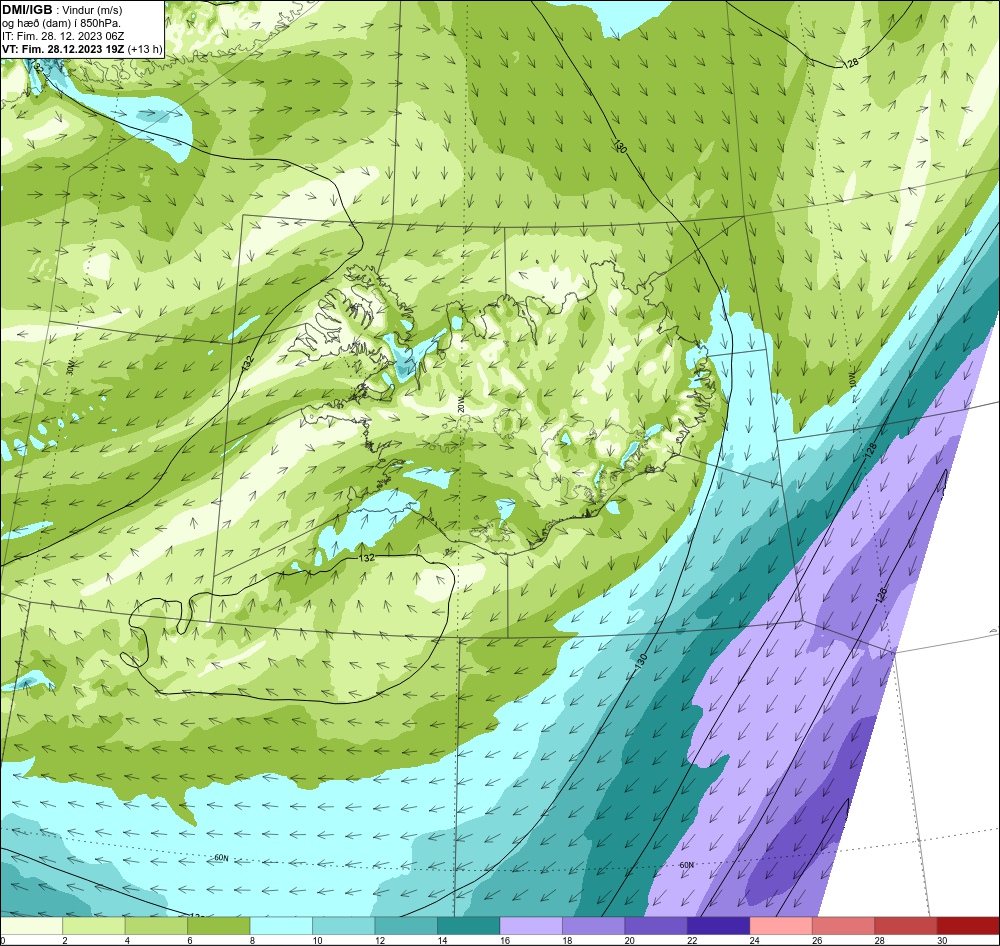
Task: Click the 'VT: Fim. 28.12.2023 19Z (+13 h)' line
Action: point(82,49)
